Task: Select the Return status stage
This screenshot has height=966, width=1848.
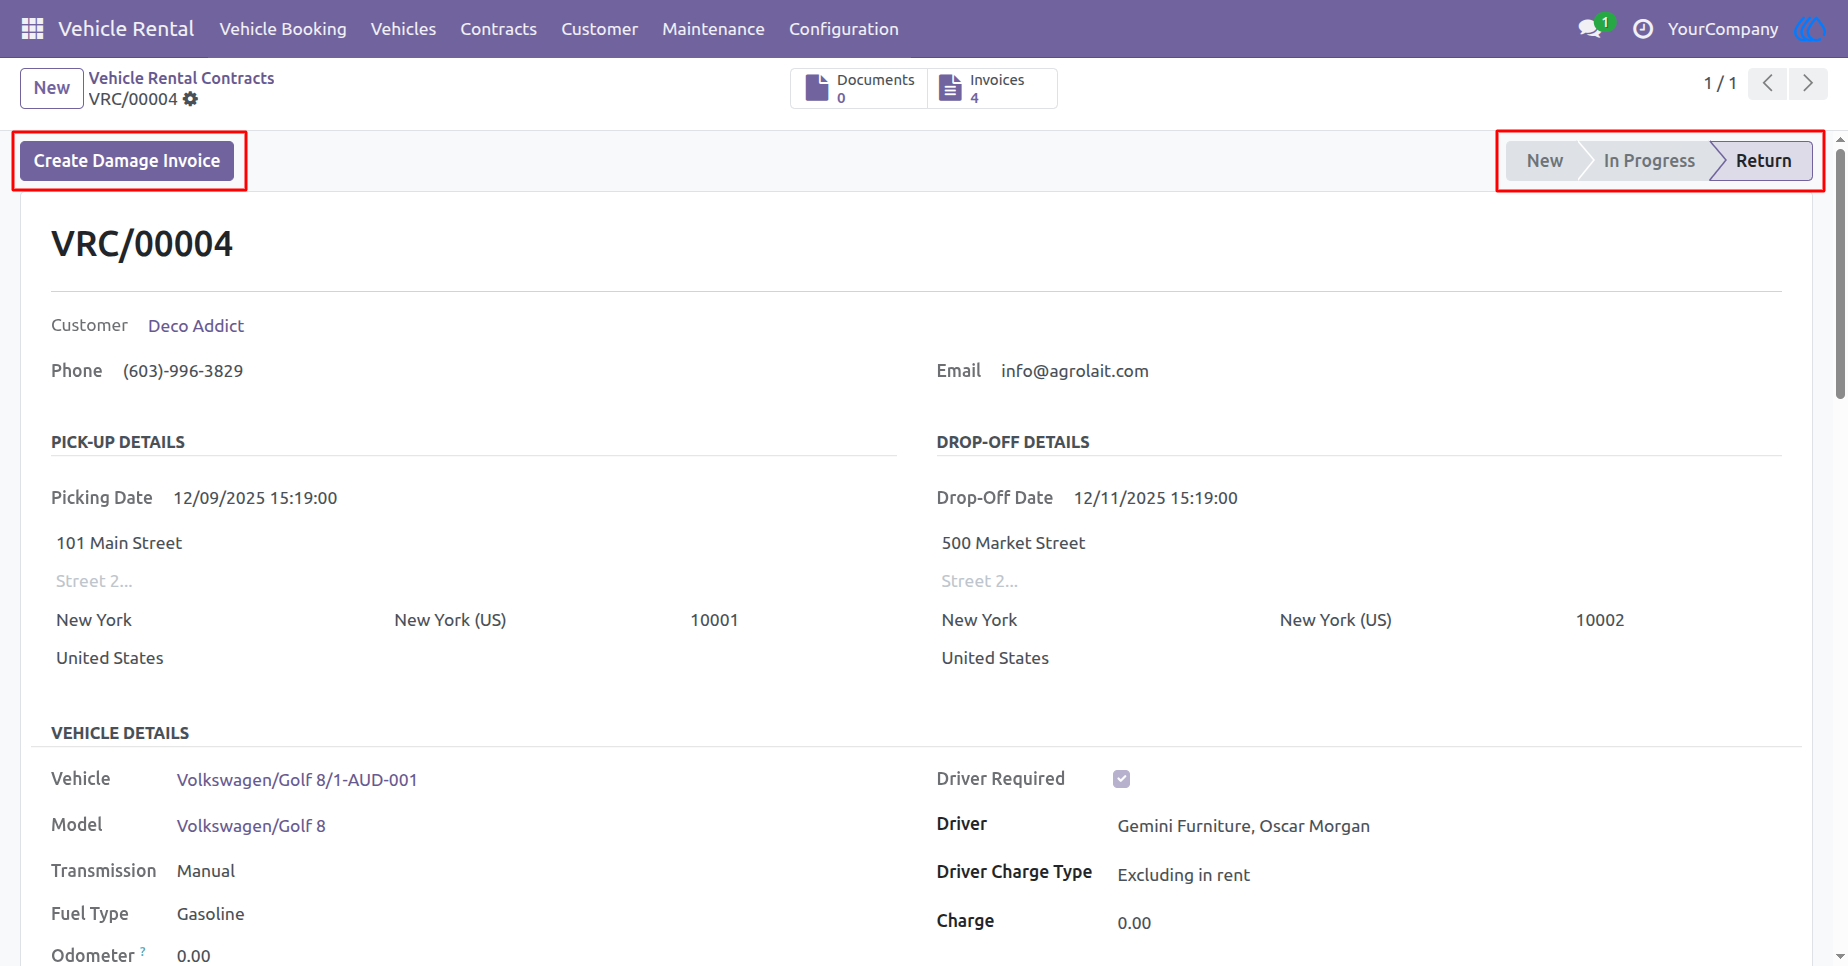Action: click(x=1762, y=161)
